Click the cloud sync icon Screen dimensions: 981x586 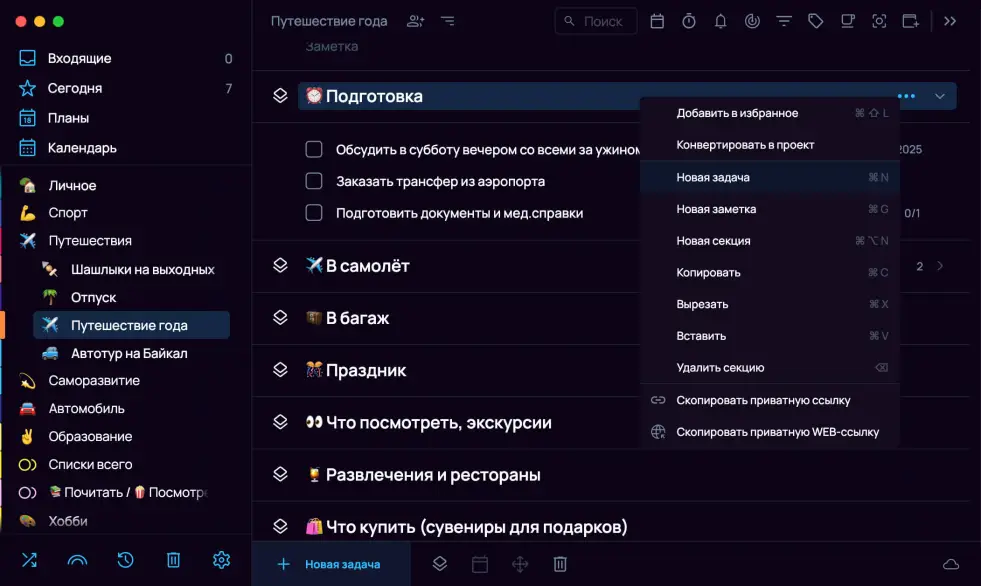(951, 565)
